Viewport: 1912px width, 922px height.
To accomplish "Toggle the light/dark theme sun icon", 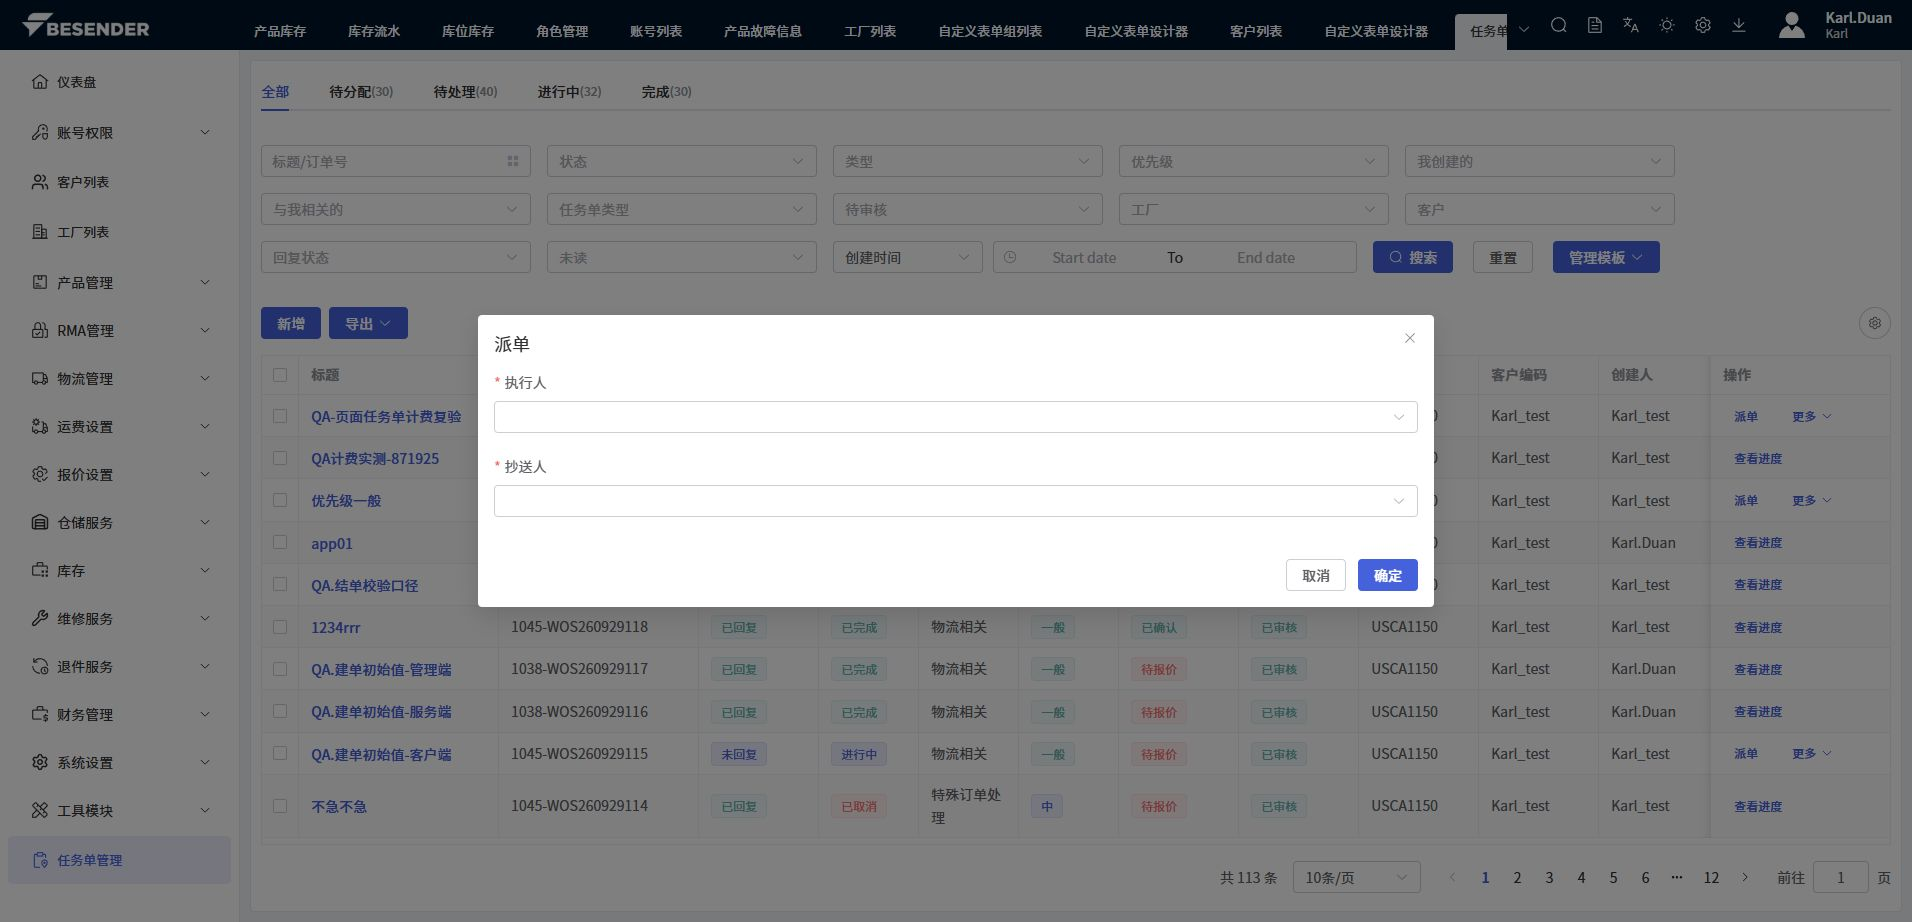I will click(1666, 25).
